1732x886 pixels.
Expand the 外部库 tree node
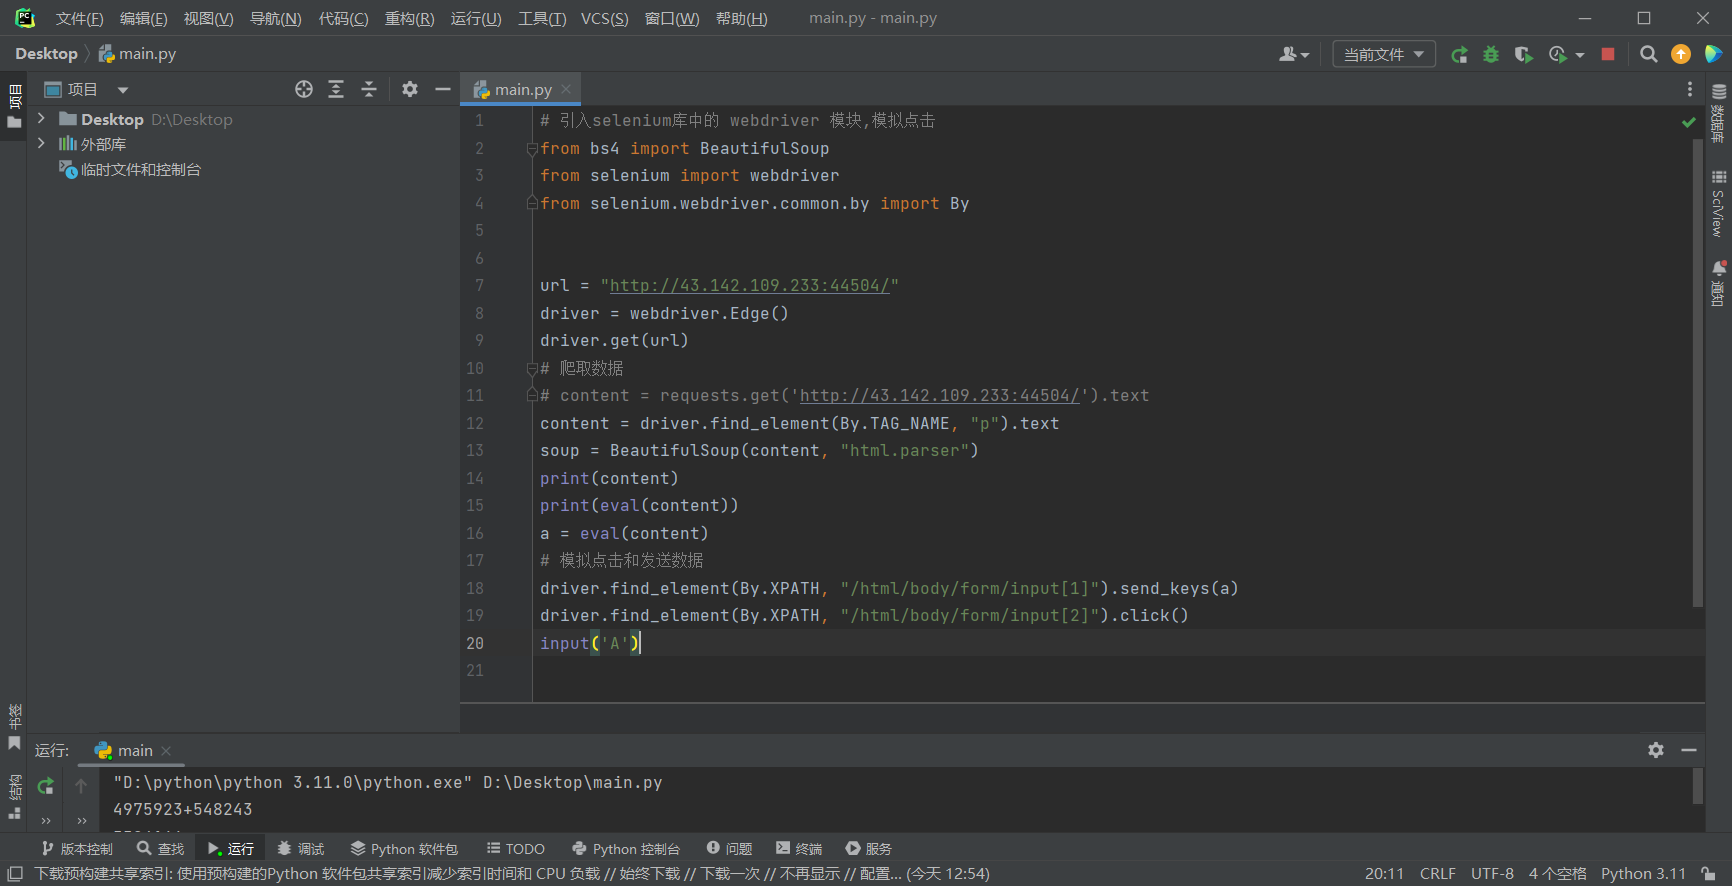coord(41,143)
